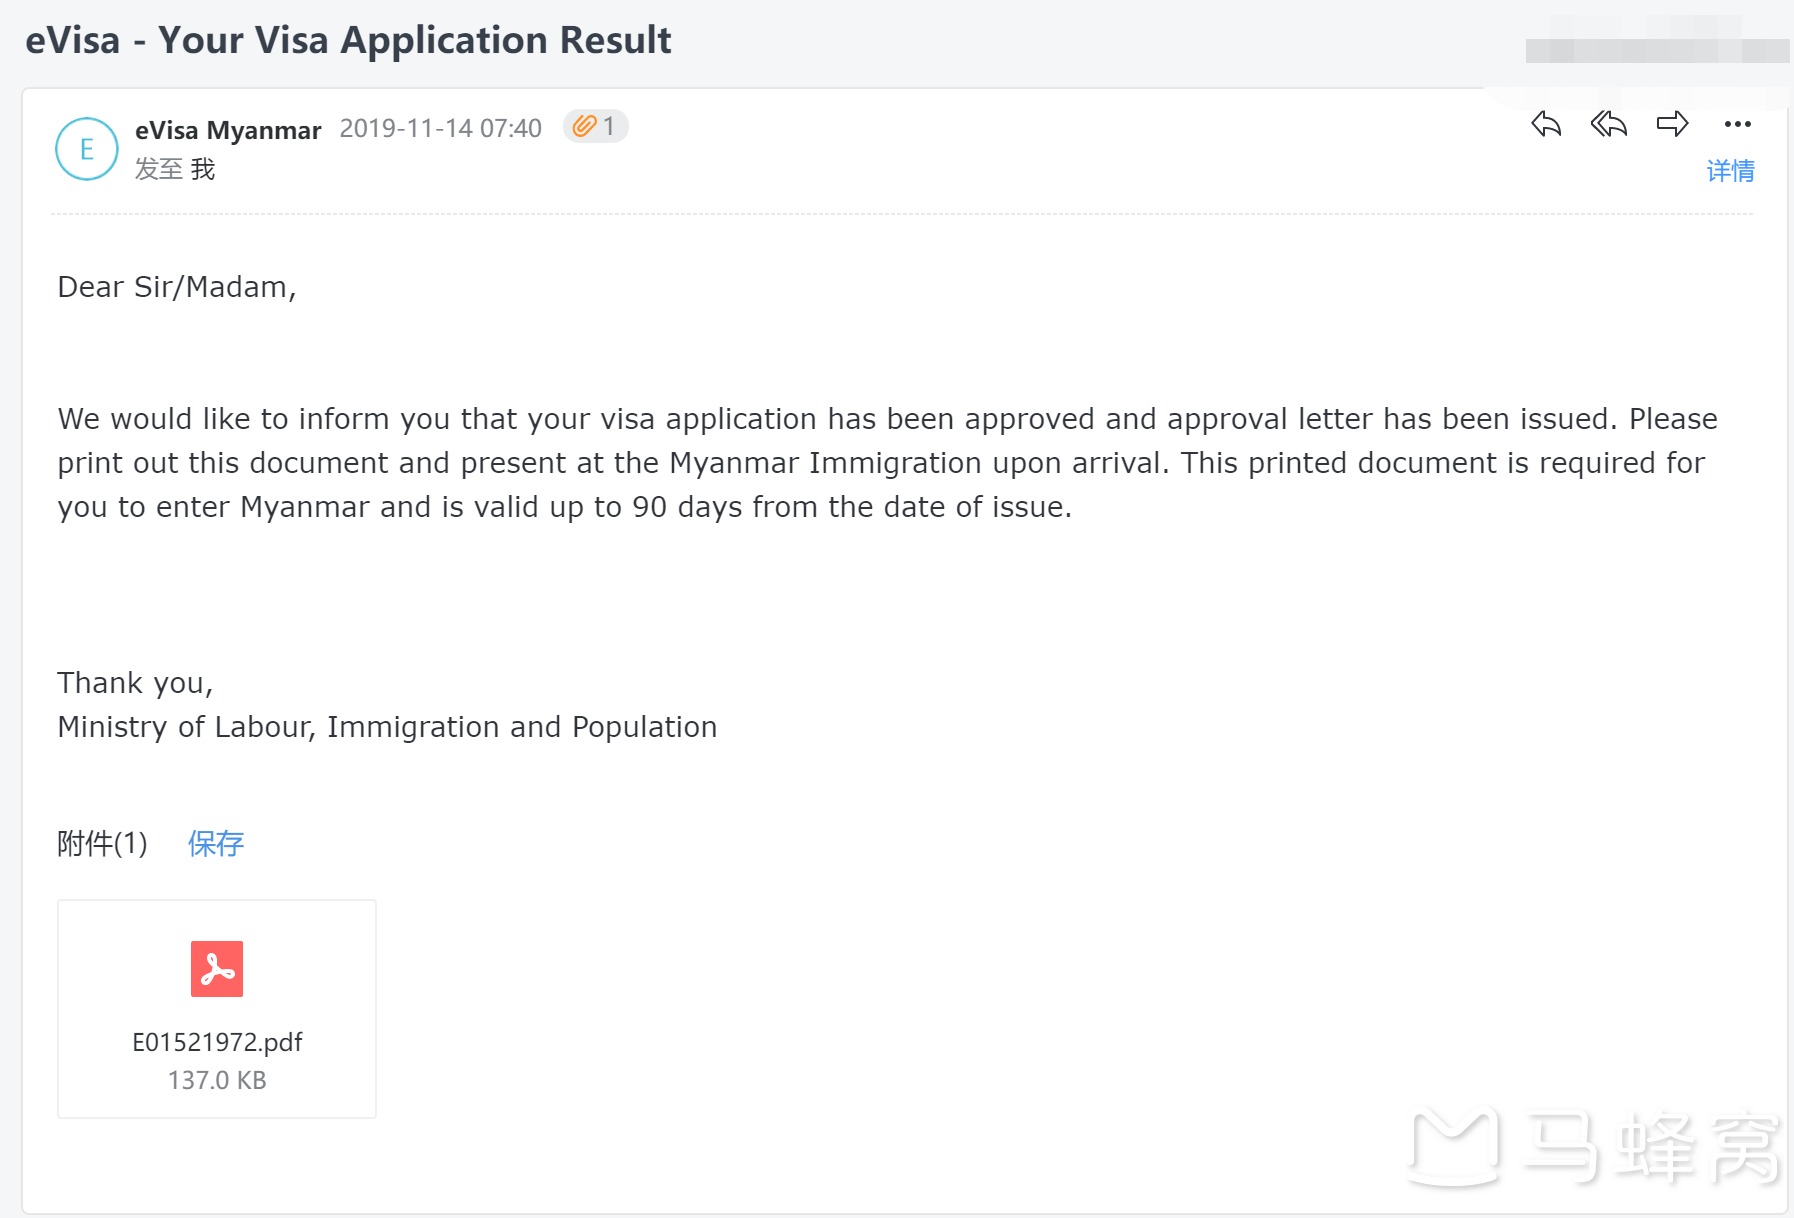Click the sender name eVisa Myanmar
The image size is (1794, 1218).
(228, 130)
